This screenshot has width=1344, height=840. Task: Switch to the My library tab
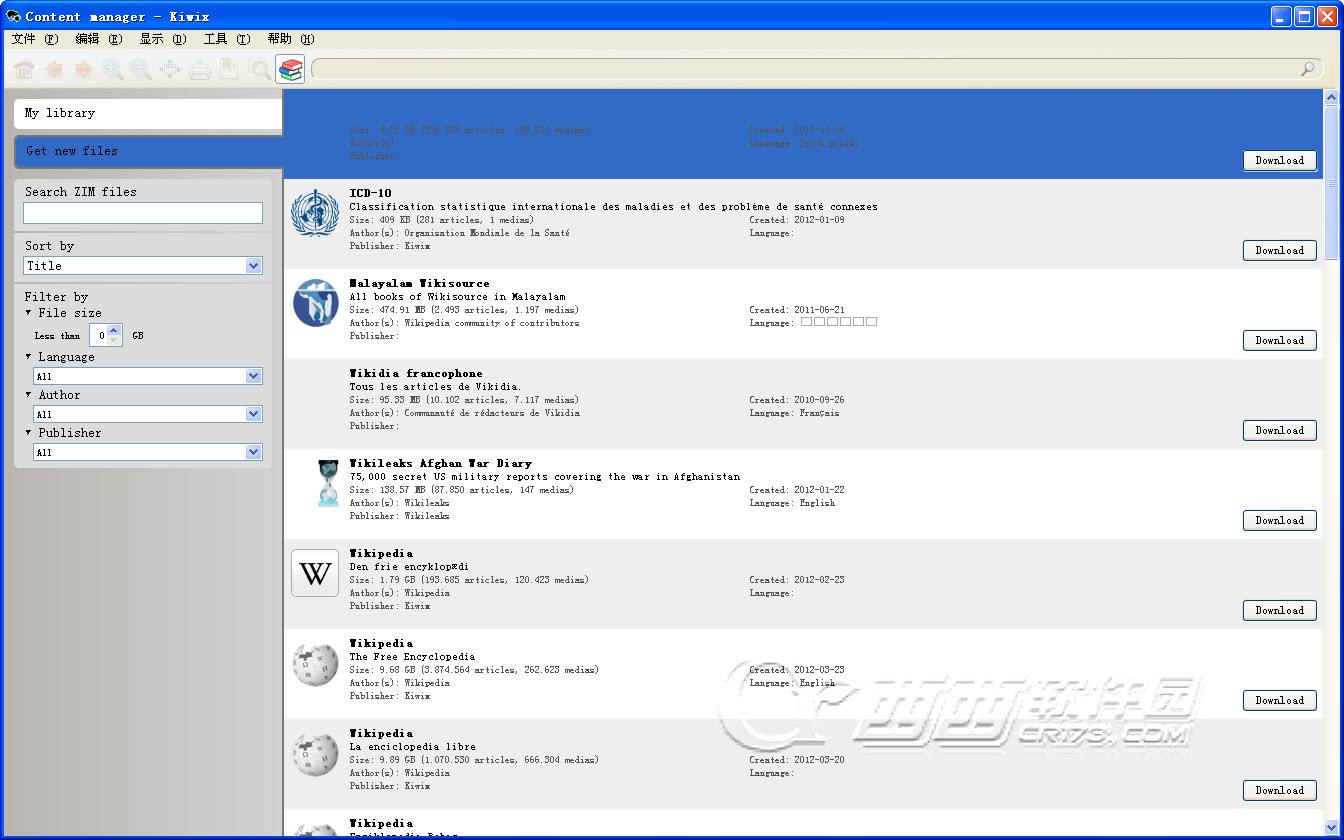coord(148,113)
